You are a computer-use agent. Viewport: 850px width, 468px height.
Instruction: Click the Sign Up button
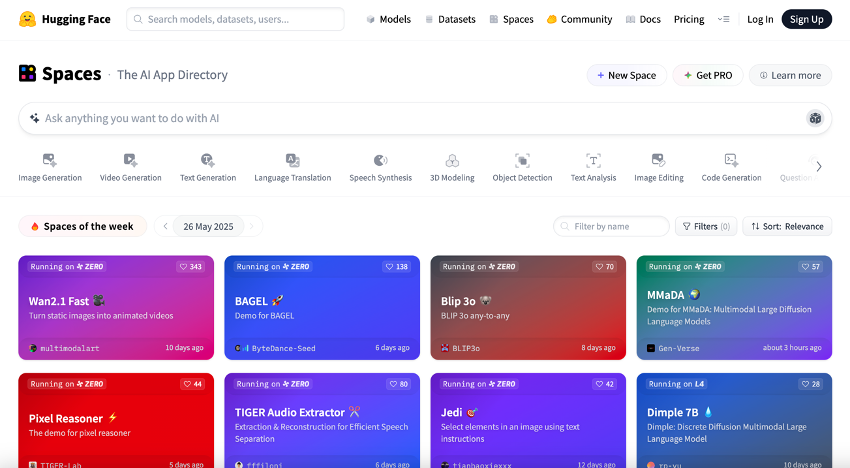pyautogui.click(x=806, y=20)
